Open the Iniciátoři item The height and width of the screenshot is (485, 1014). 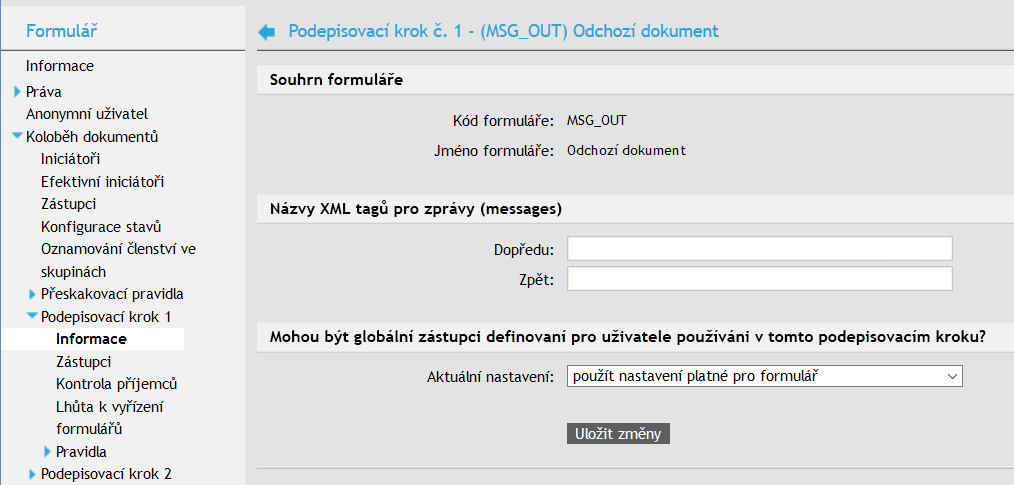71,159
